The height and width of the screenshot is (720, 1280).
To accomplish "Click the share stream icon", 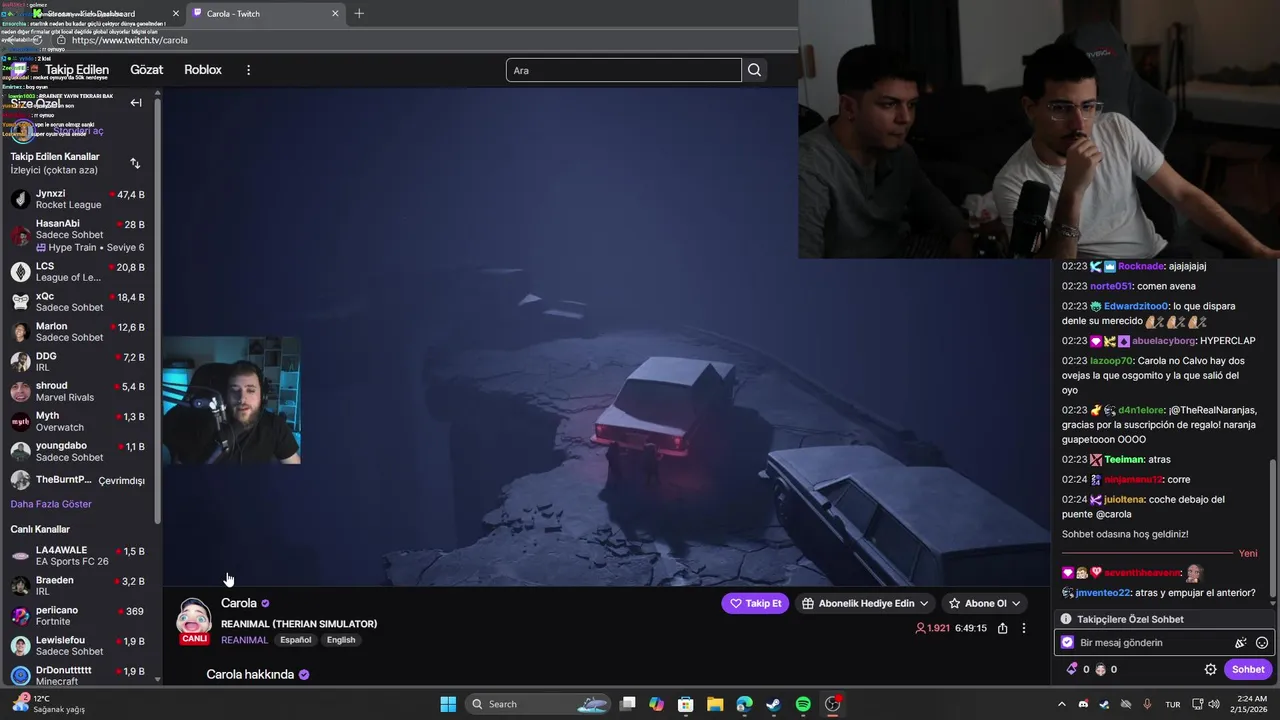I will (x=1002, y=628).
